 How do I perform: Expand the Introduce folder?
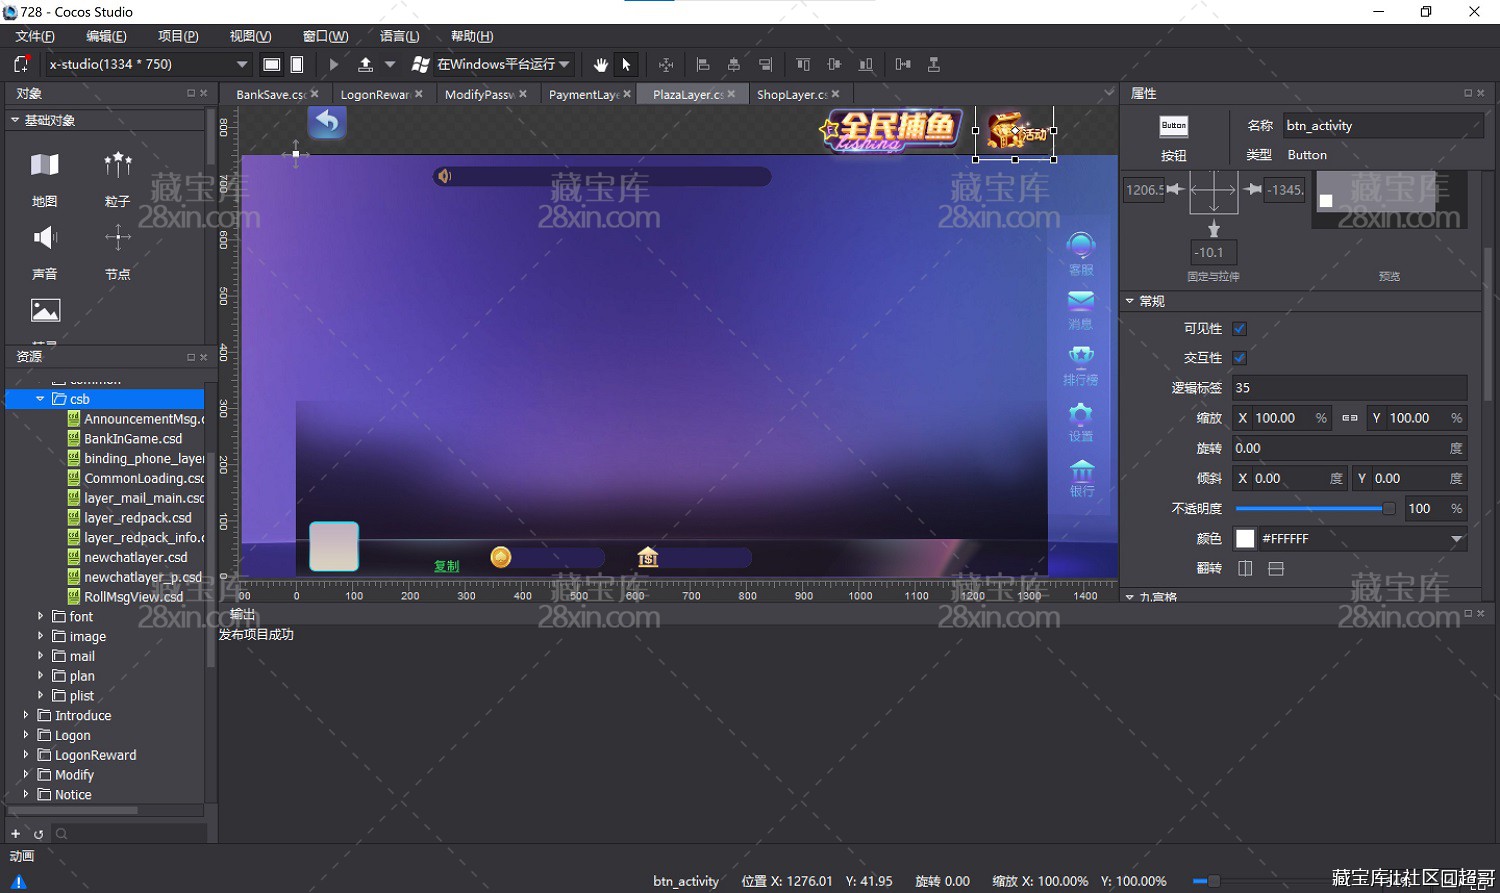tap(26, 715)
